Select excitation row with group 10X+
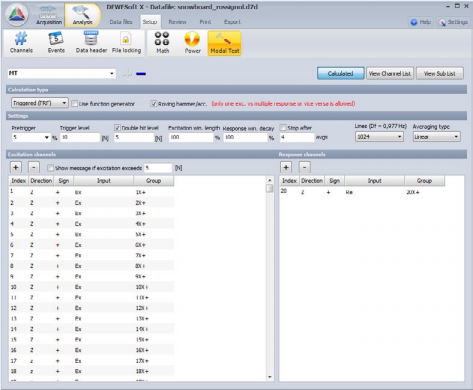 [91, 287]
